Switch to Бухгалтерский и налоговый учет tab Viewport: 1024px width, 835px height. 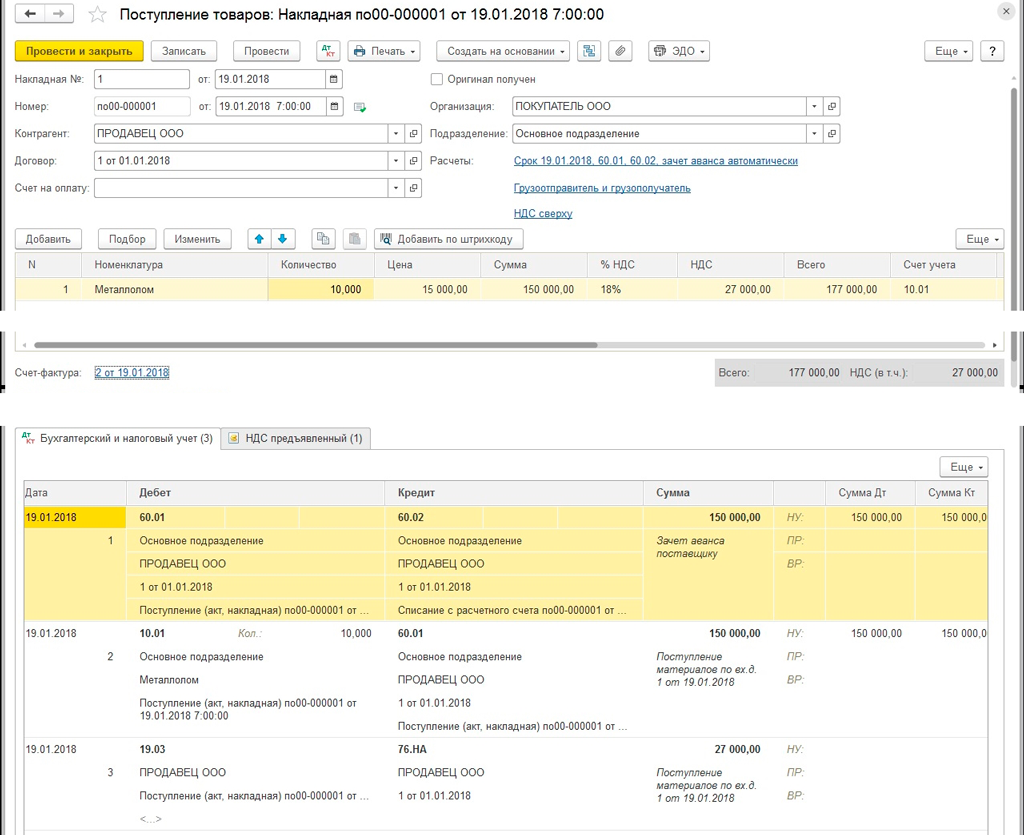118,438
